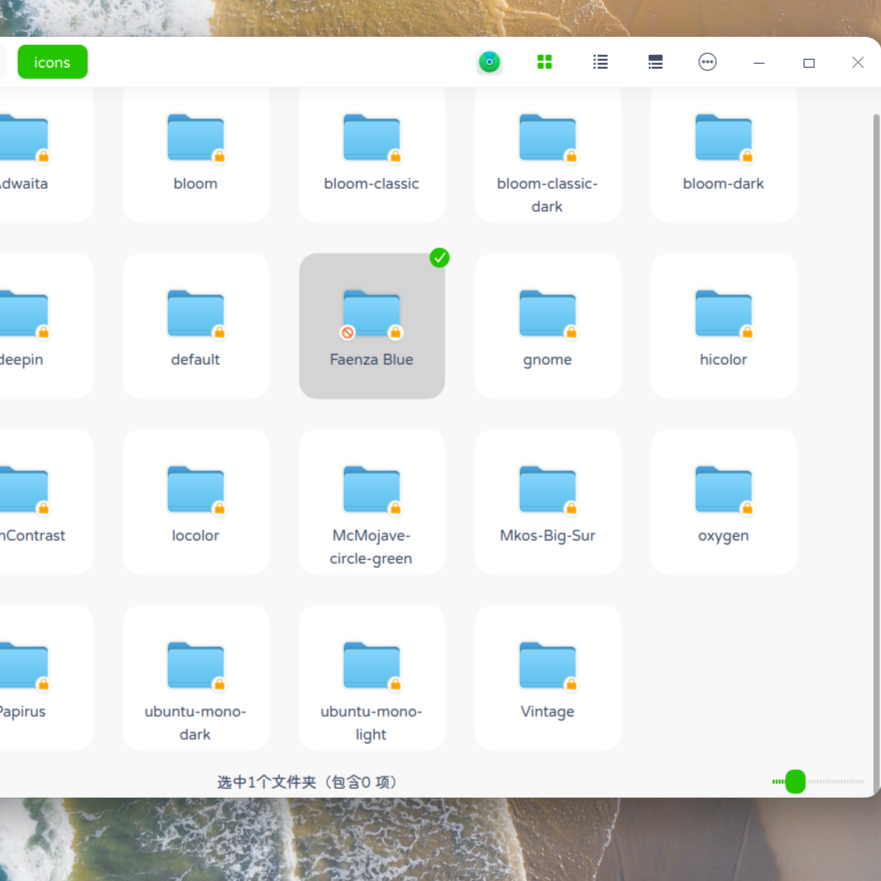Click the icons breadcrumb button
Screen dimensions: 881x881
(x=52, y=62)
